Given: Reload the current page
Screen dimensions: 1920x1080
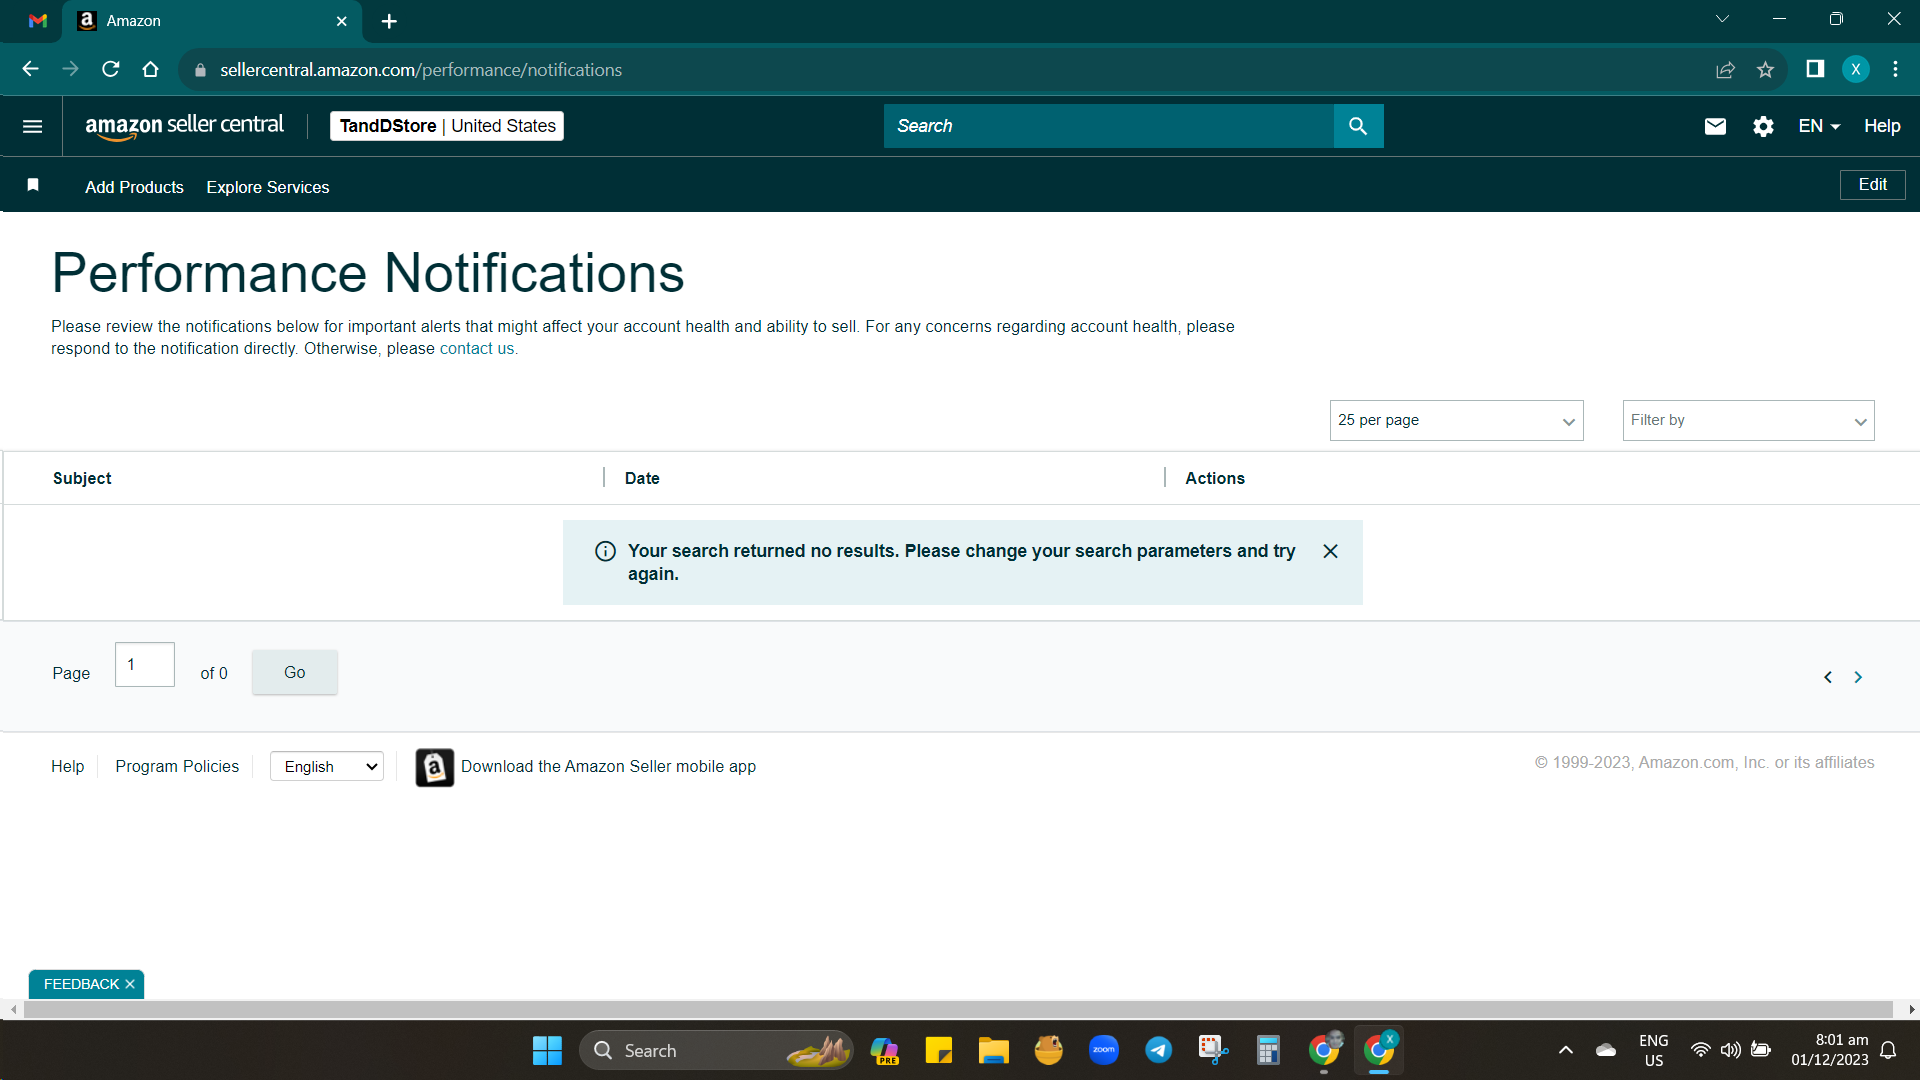Looking at the screenshot, I should [x=110, y=69].
